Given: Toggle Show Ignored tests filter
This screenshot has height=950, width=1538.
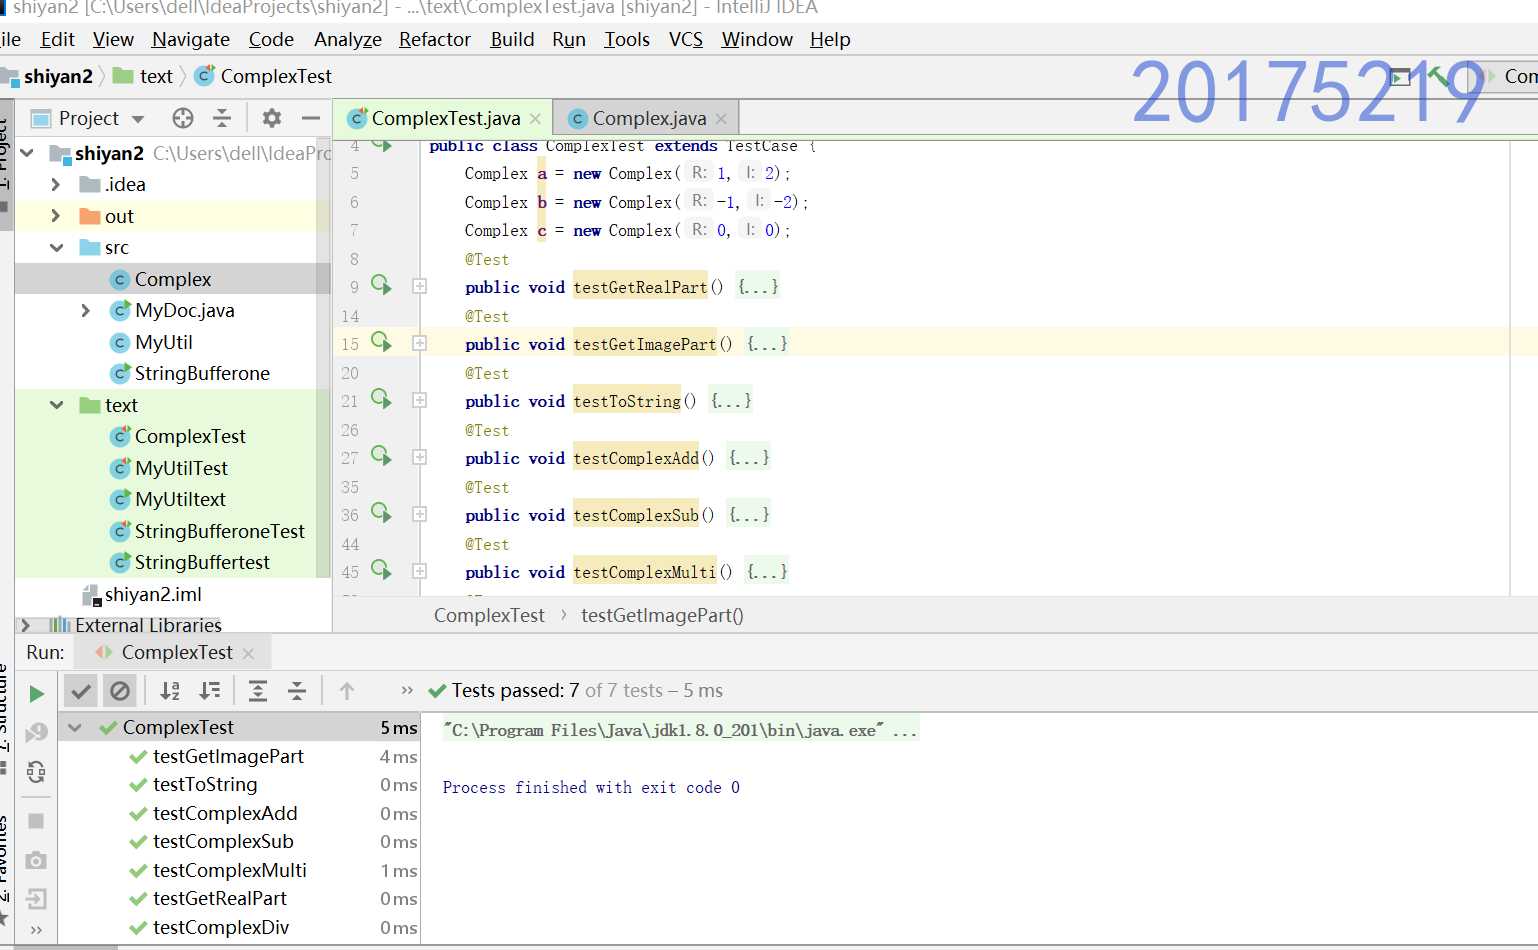Looking at the screenshot, I should click(x=120, y=690).
